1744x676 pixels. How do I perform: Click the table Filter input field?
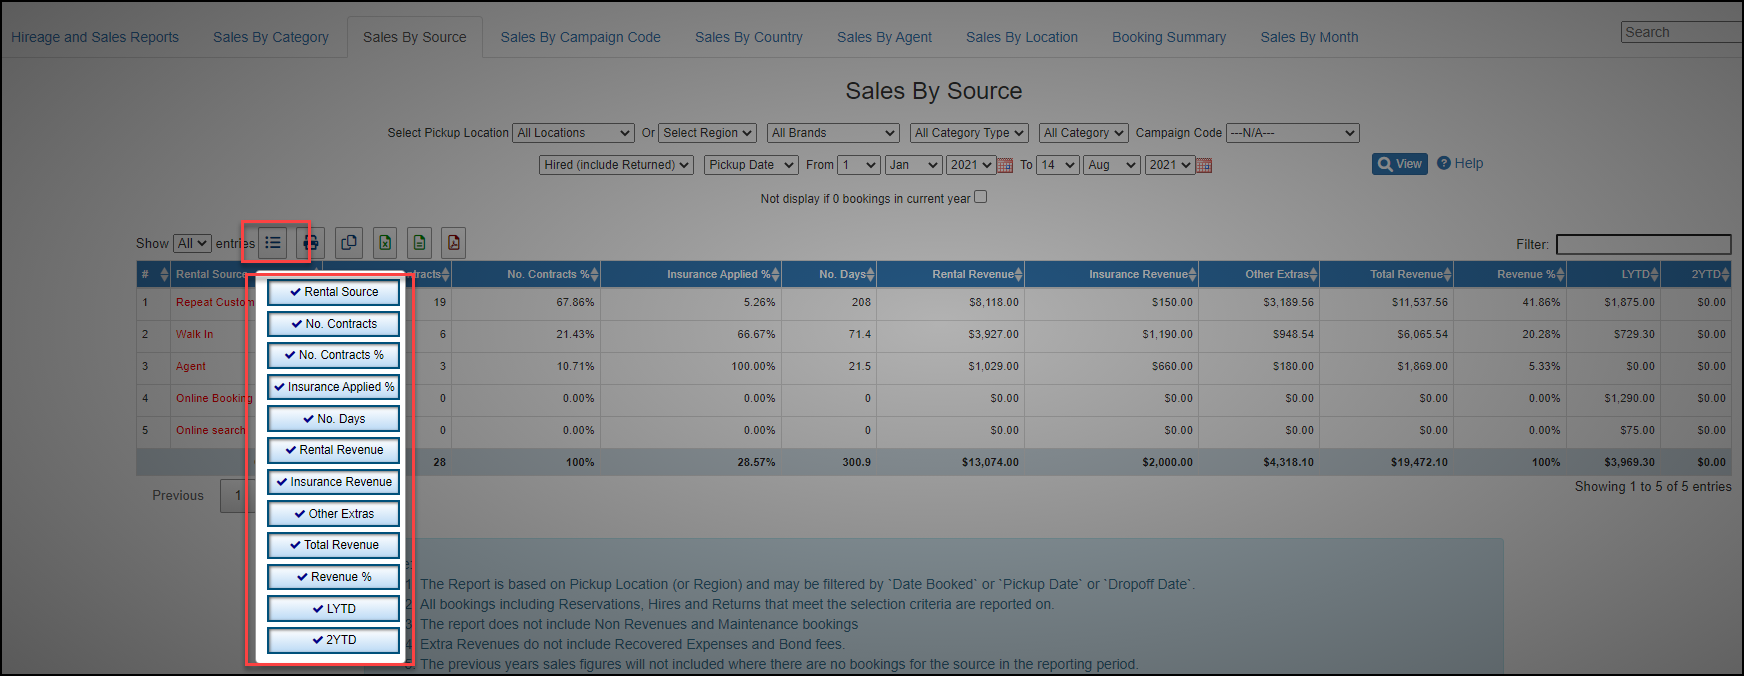[1643, 244]
